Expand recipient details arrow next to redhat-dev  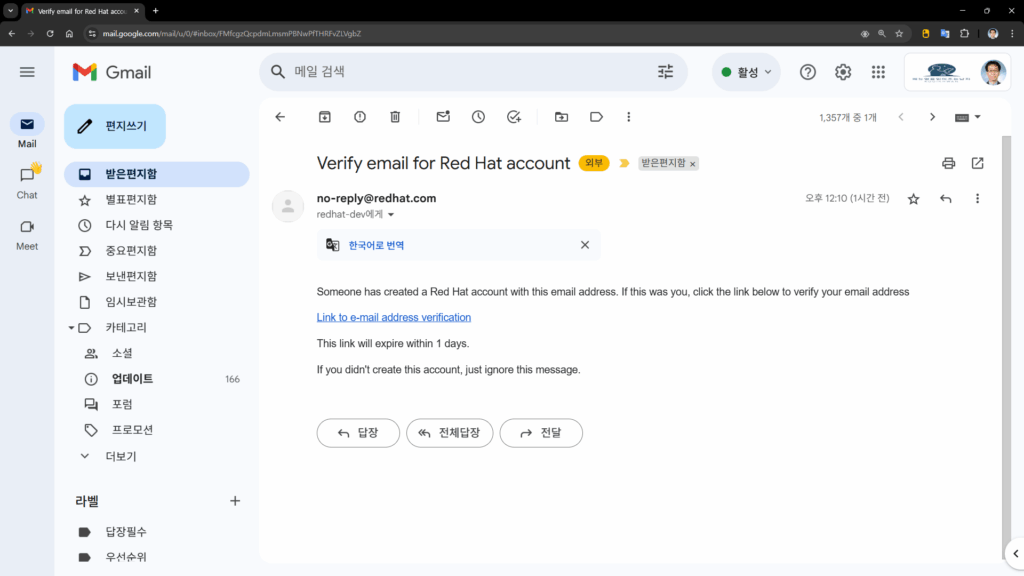[x=391, y=215]
